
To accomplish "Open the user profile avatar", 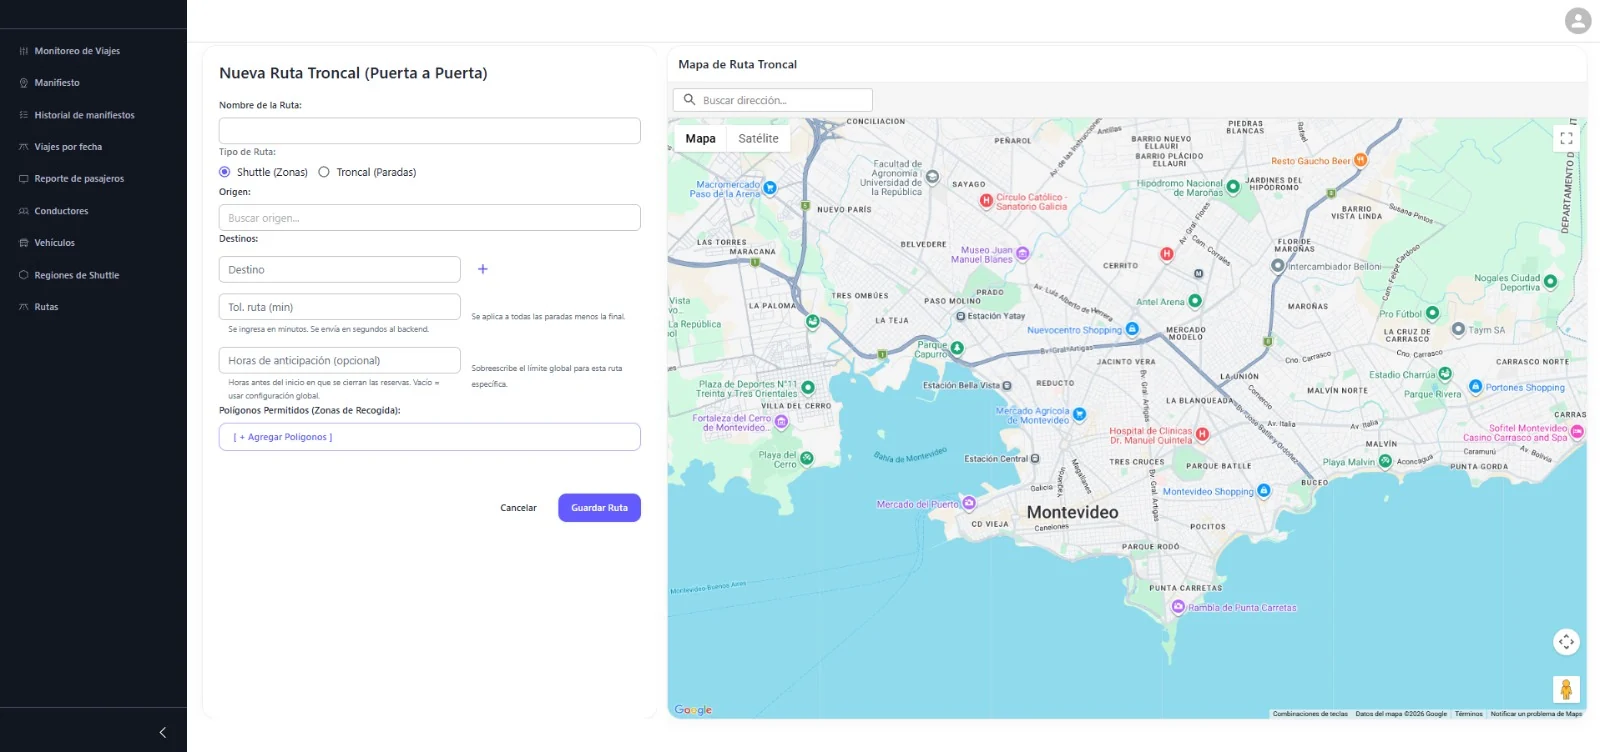I will [1578, 20].
